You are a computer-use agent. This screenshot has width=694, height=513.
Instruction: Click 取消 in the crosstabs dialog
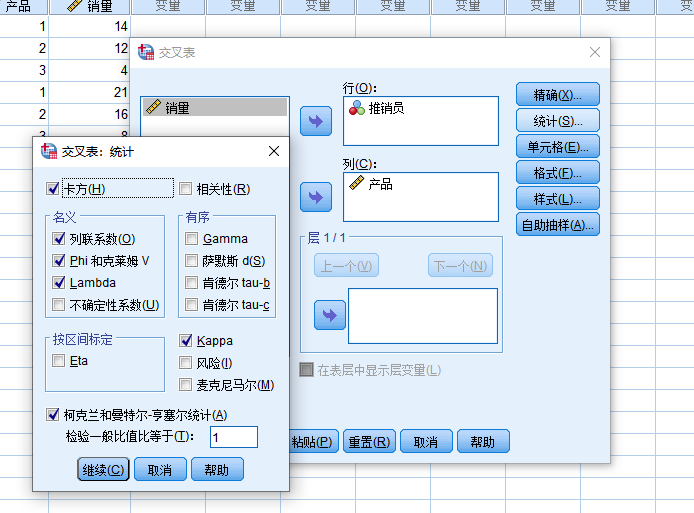tap(426, 441)
